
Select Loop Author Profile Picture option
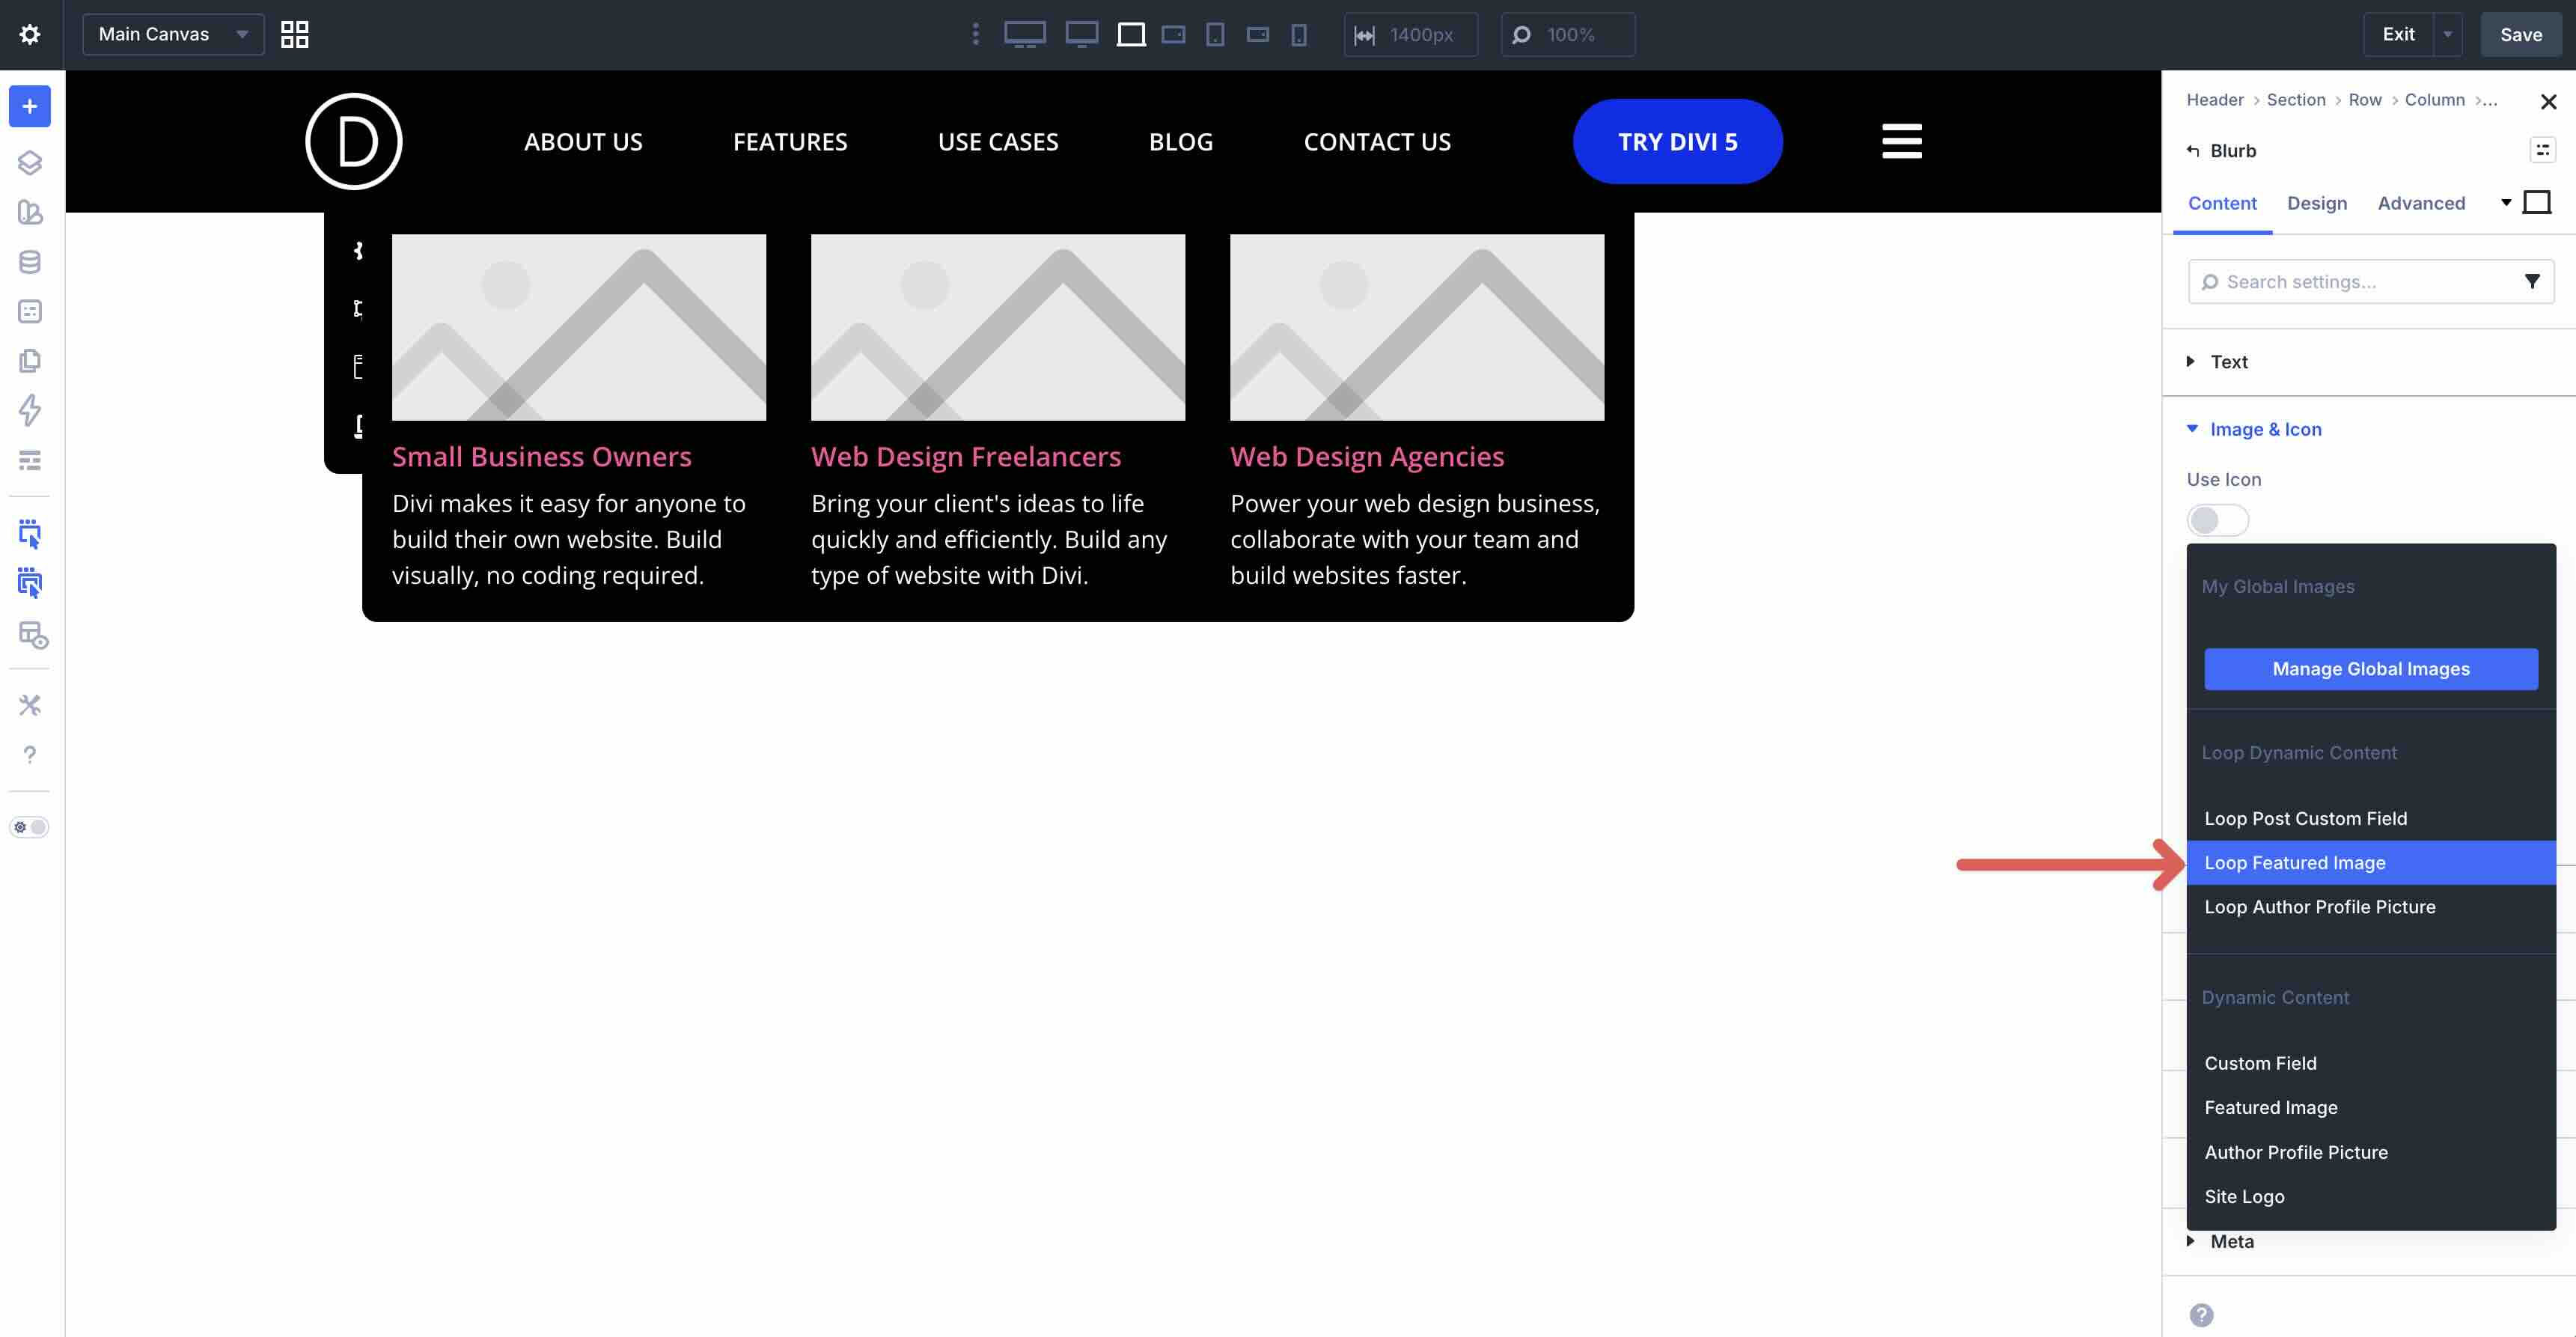tap(2320, 906)
